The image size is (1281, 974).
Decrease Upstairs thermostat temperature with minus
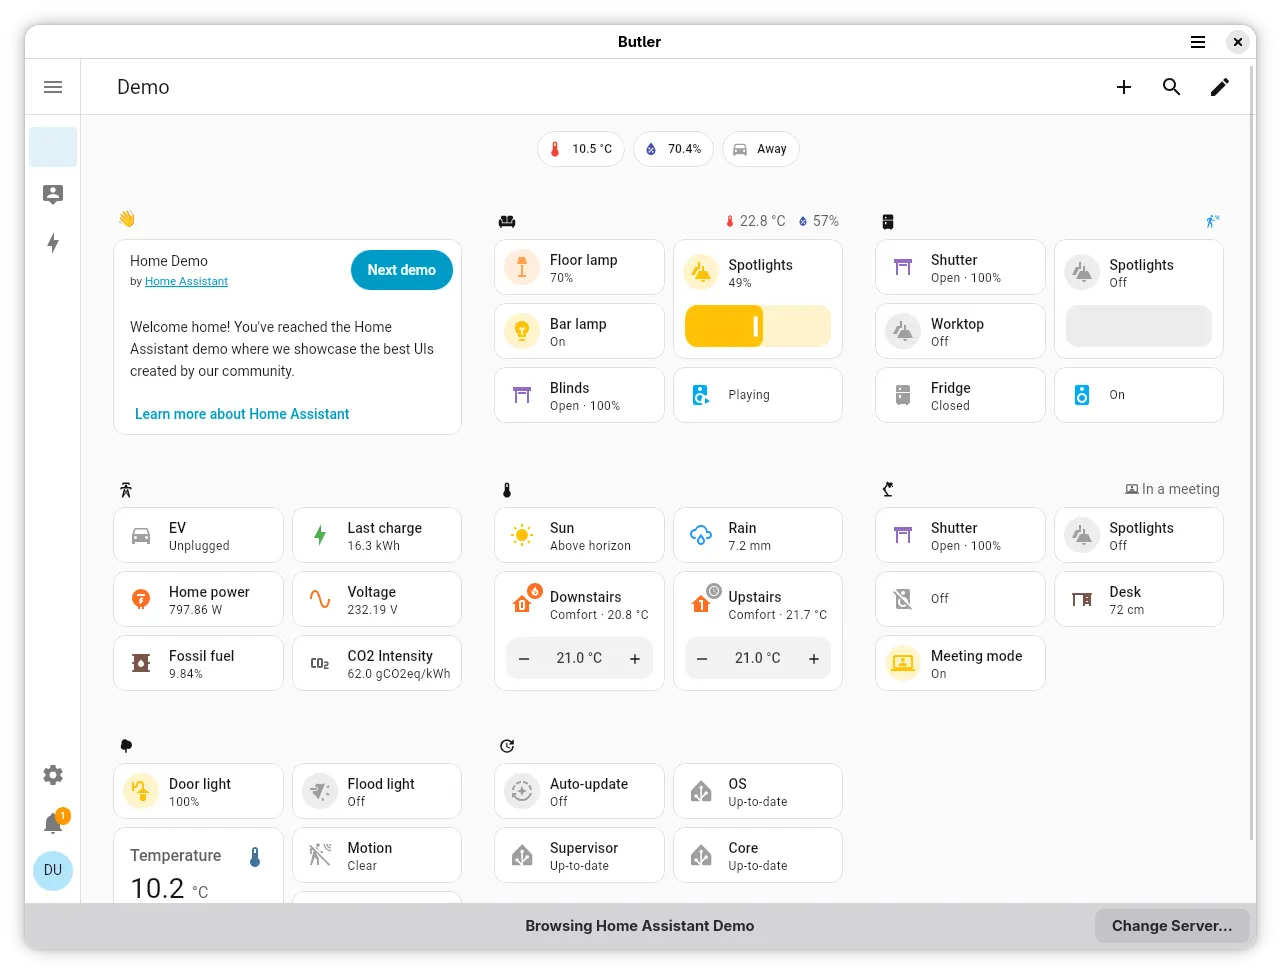(702, 658)
